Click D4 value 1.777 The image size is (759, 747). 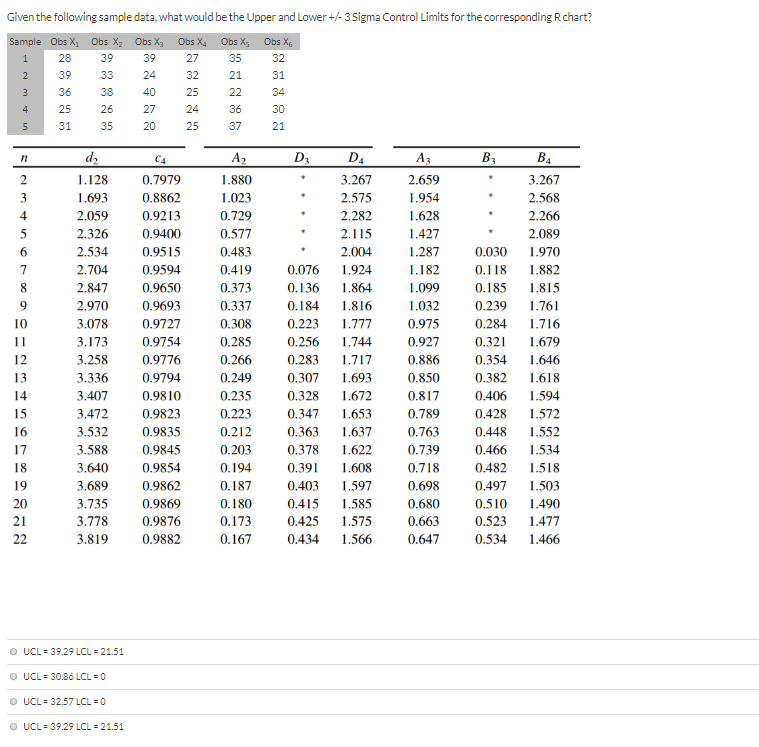pyautogui.click(x=356, y=324)
